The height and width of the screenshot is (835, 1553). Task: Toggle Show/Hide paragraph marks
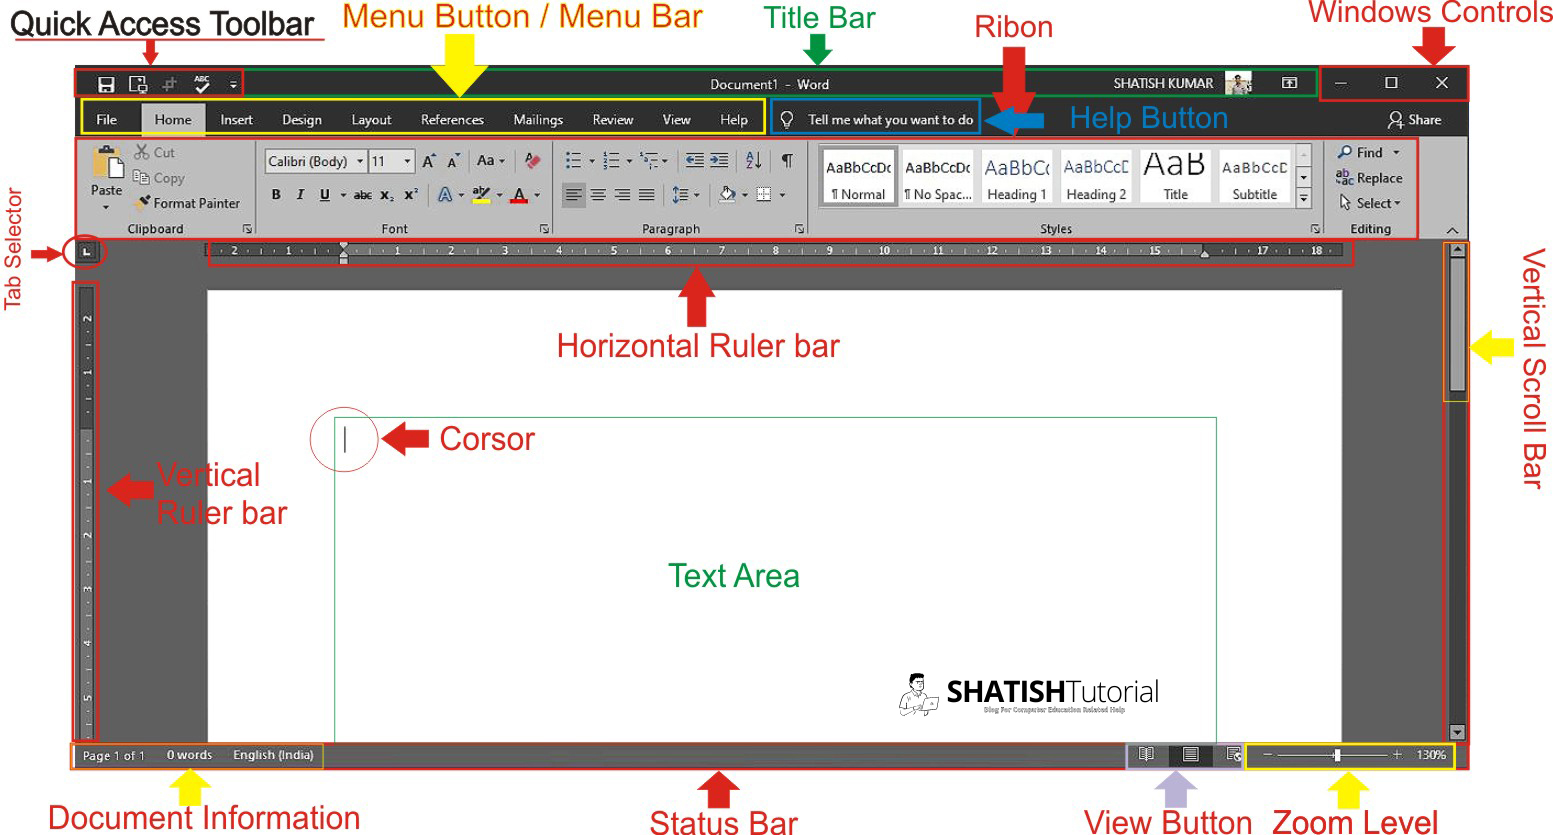coord(788,160)
